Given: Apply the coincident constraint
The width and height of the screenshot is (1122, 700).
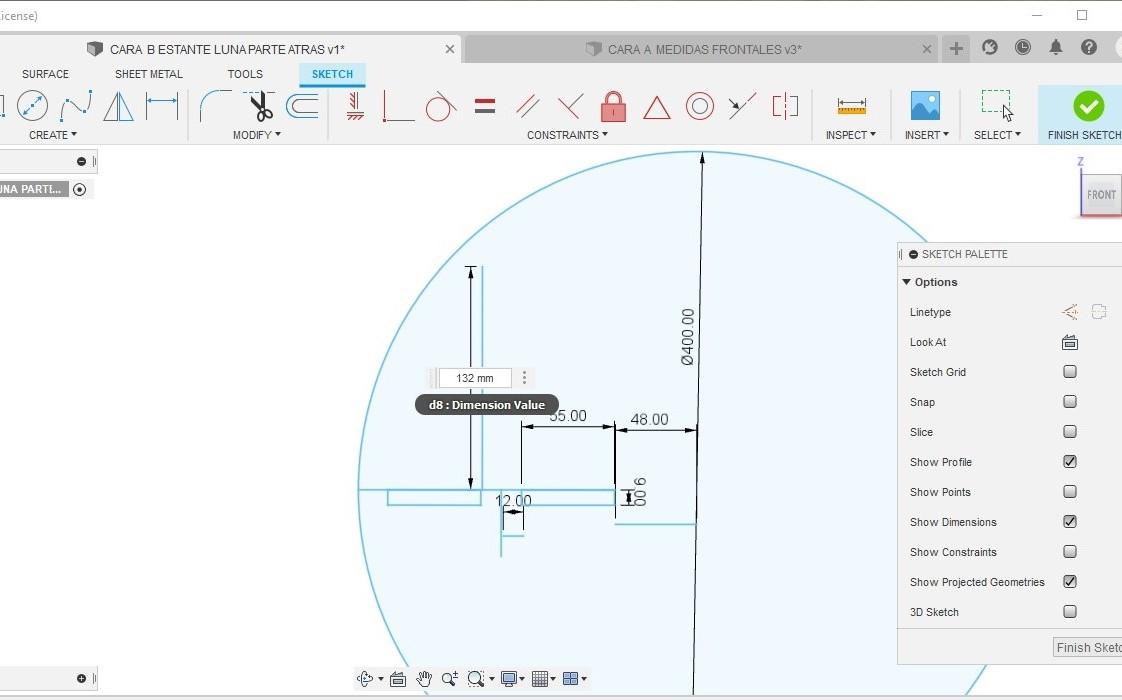Looking at the screenshot, I should [x=398, y=106].
